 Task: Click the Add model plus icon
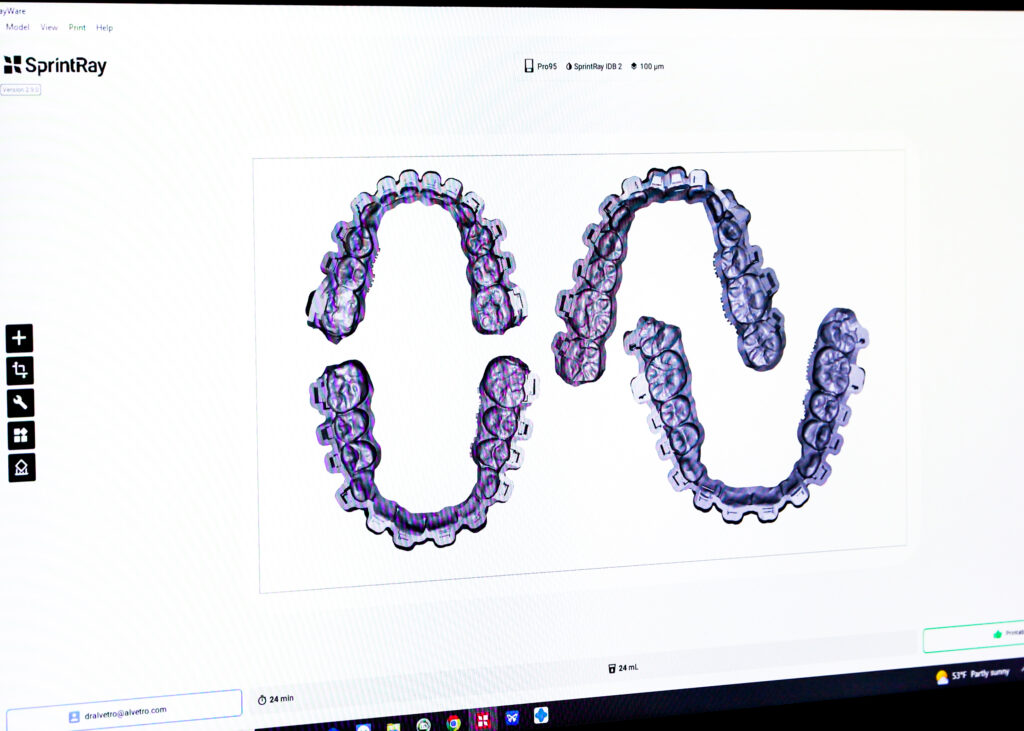coord(19,338)
